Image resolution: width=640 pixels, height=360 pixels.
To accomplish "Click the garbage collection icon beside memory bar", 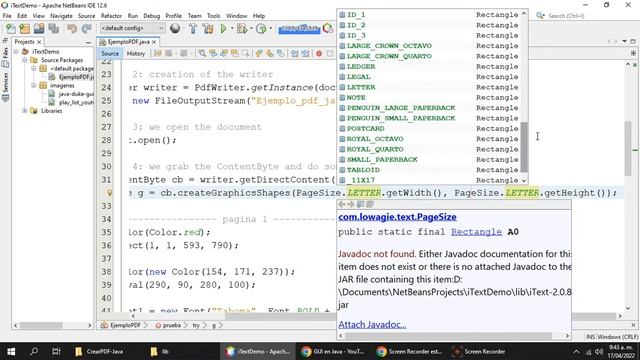I will coord(327,28).
